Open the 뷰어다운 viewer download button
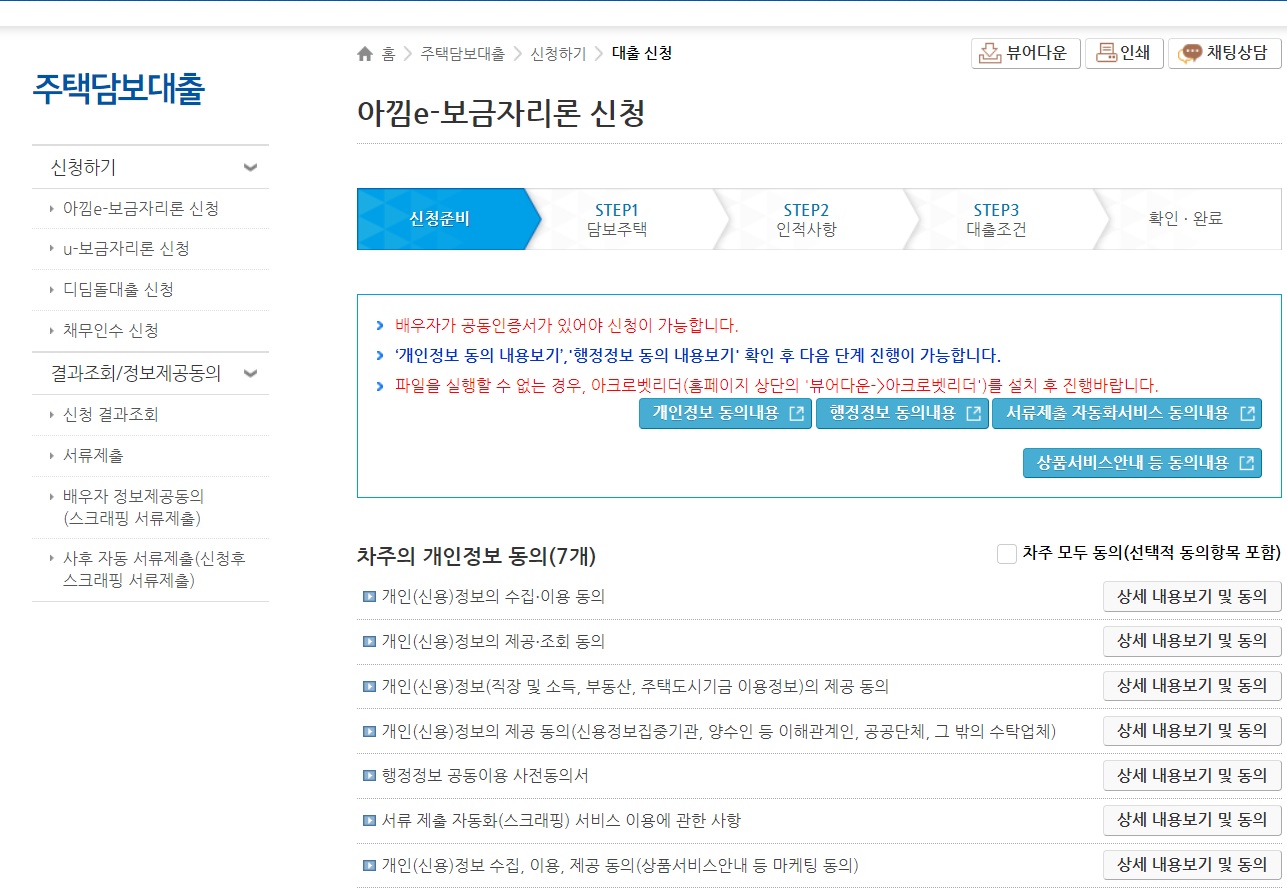The height and width of the screenshot is (891, 1287). click(x=1026, y=53)
